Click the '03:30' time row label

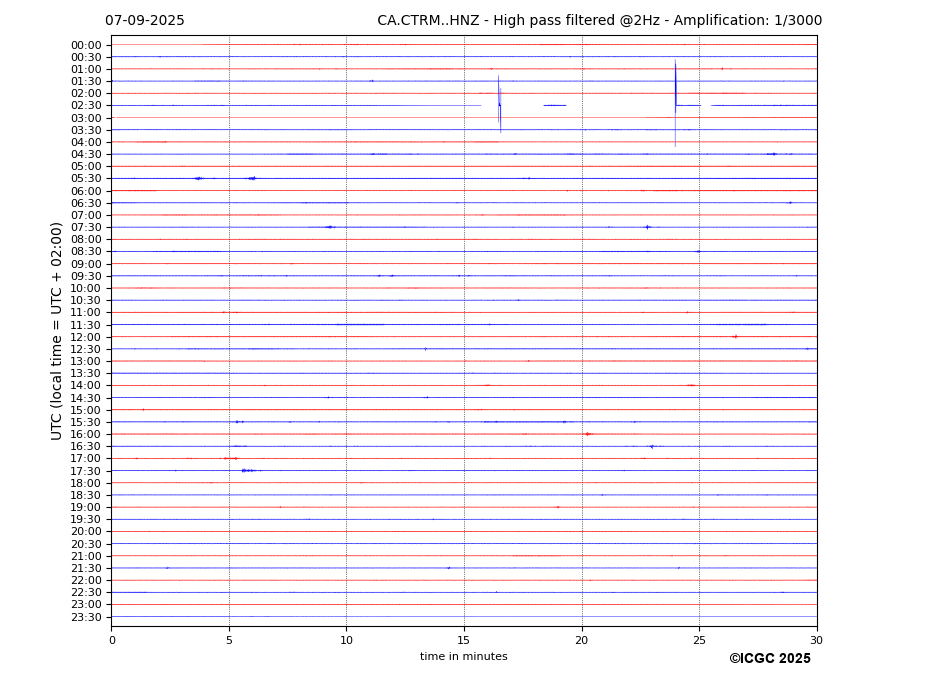point(86,130)
